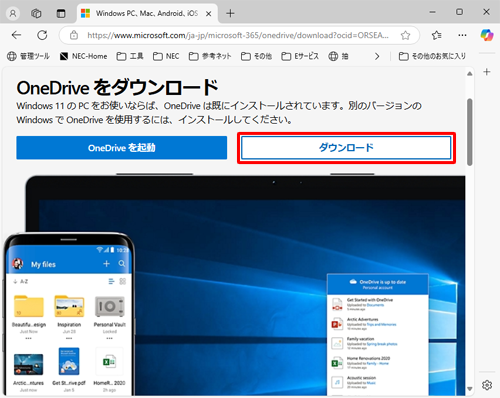Click the ダウンロード button
The width and height of the screenshot is (500, 398).
(346, 148)
